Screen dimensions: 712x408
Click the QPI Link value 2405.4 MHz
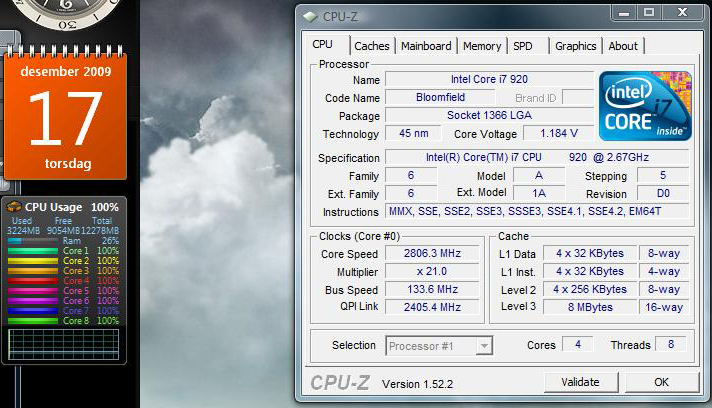pyautogui.click(x=432, y=307)
